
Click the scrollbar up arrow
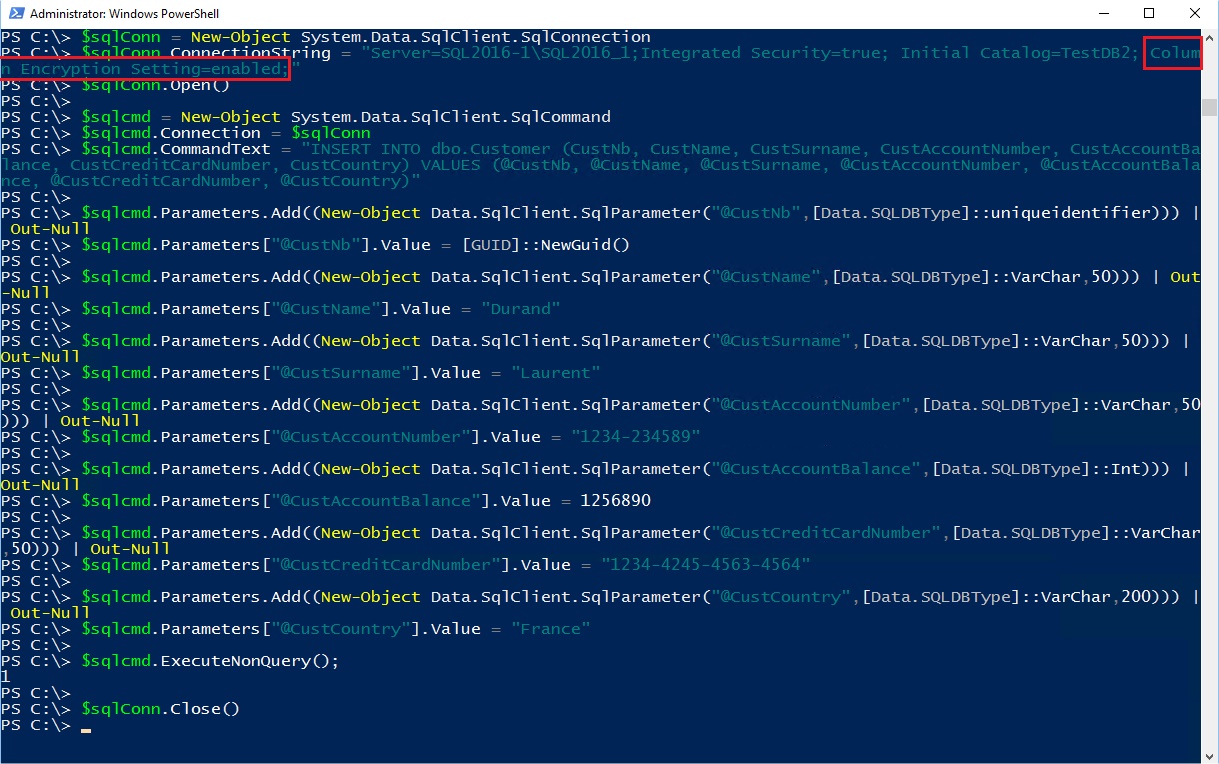1210,39
